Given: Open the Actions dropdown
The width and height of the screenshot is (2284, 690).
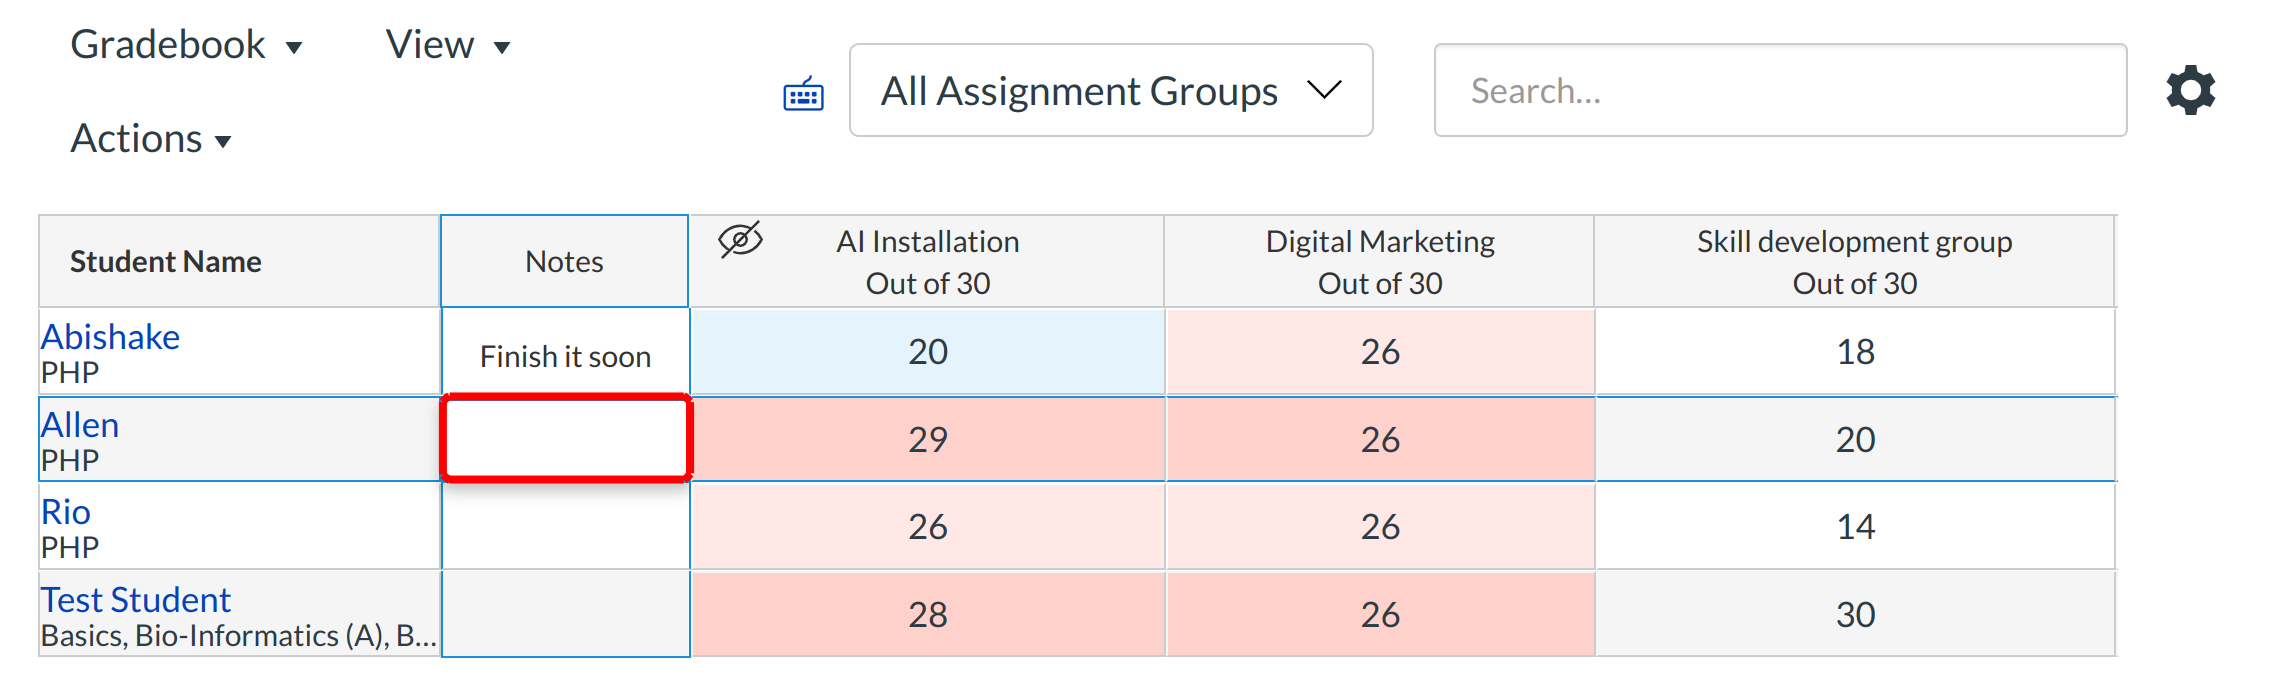Looking at the screenshot, I should (150, 139).
